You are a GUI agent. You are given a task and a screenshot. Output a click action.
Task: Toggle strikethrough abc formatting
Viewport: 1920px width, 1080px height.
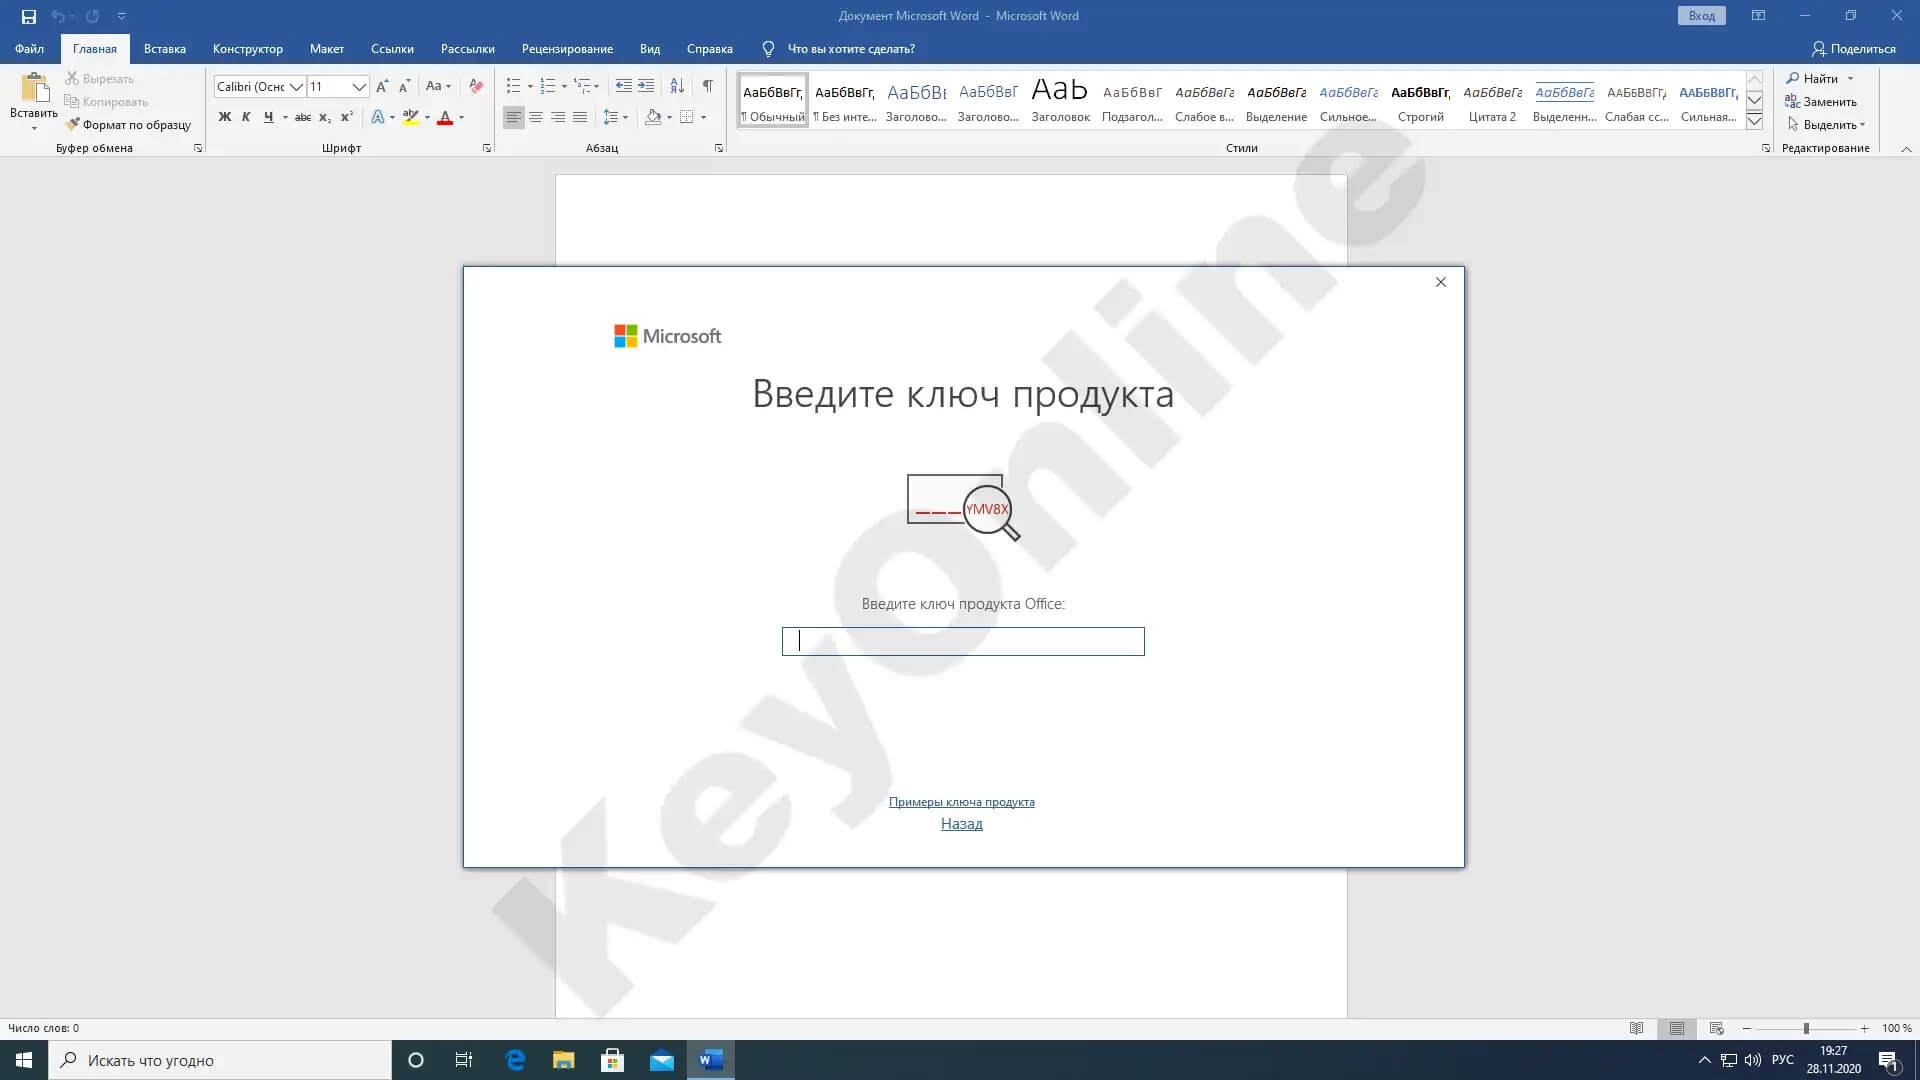point(302,117)
